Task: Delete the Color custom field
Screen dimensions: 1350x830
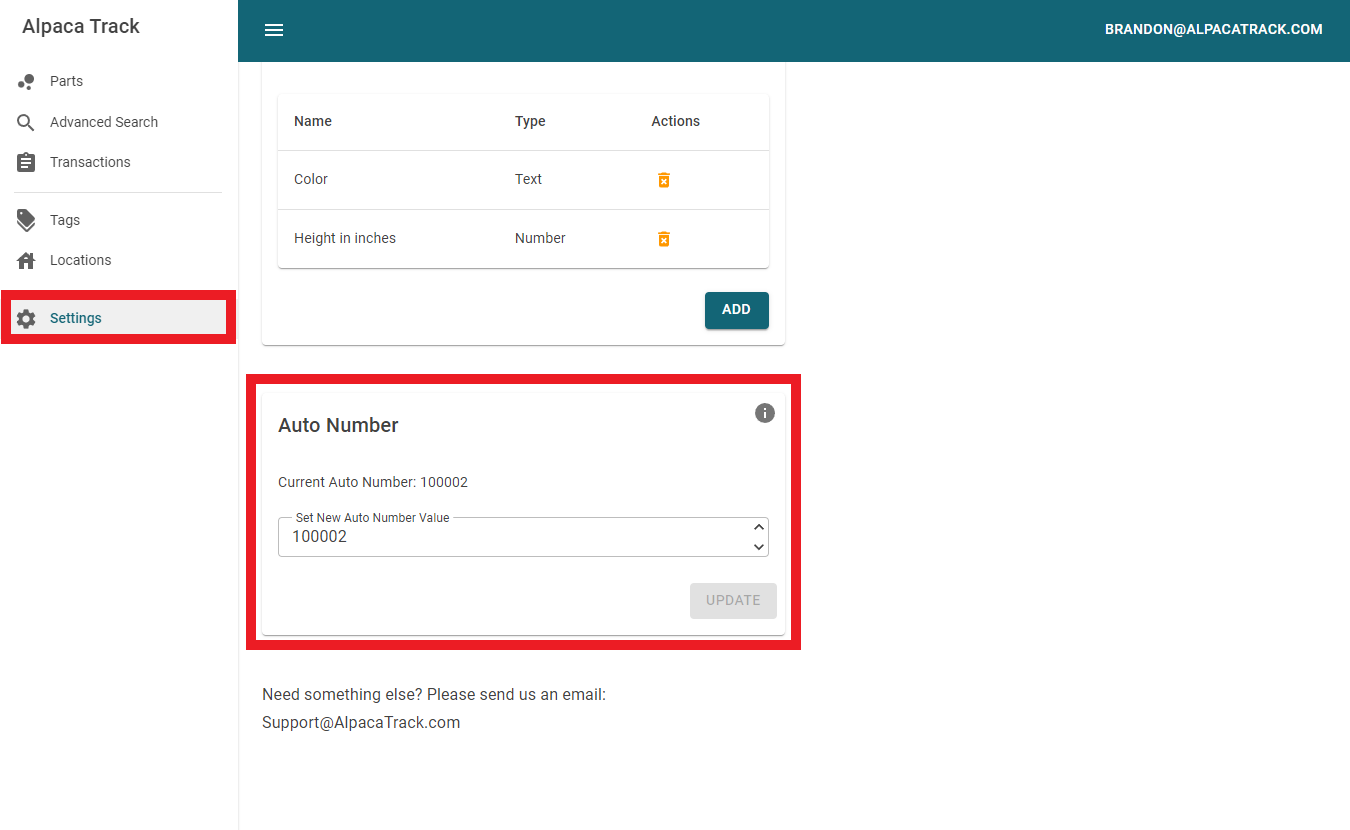Action: click(663, 180)
